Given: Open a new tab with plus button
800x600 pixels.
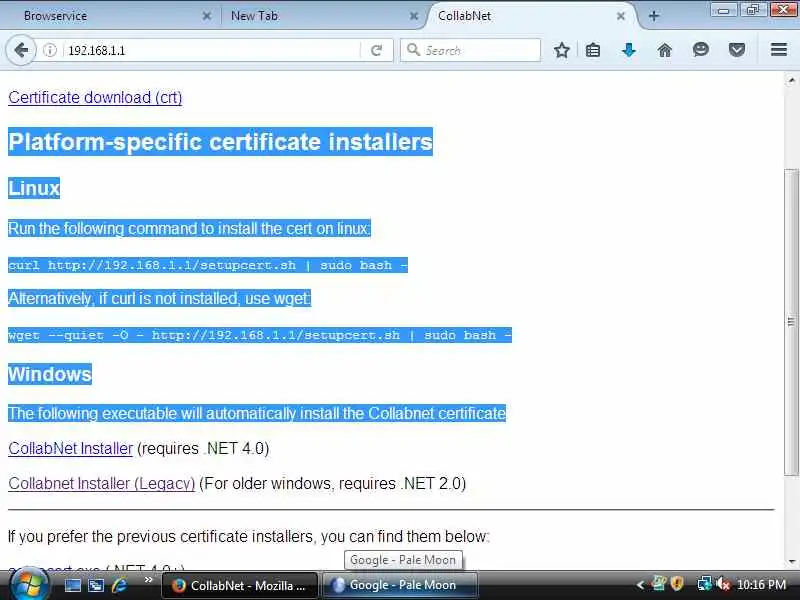Looking at the screenshot, I should (x=654, y=16).
